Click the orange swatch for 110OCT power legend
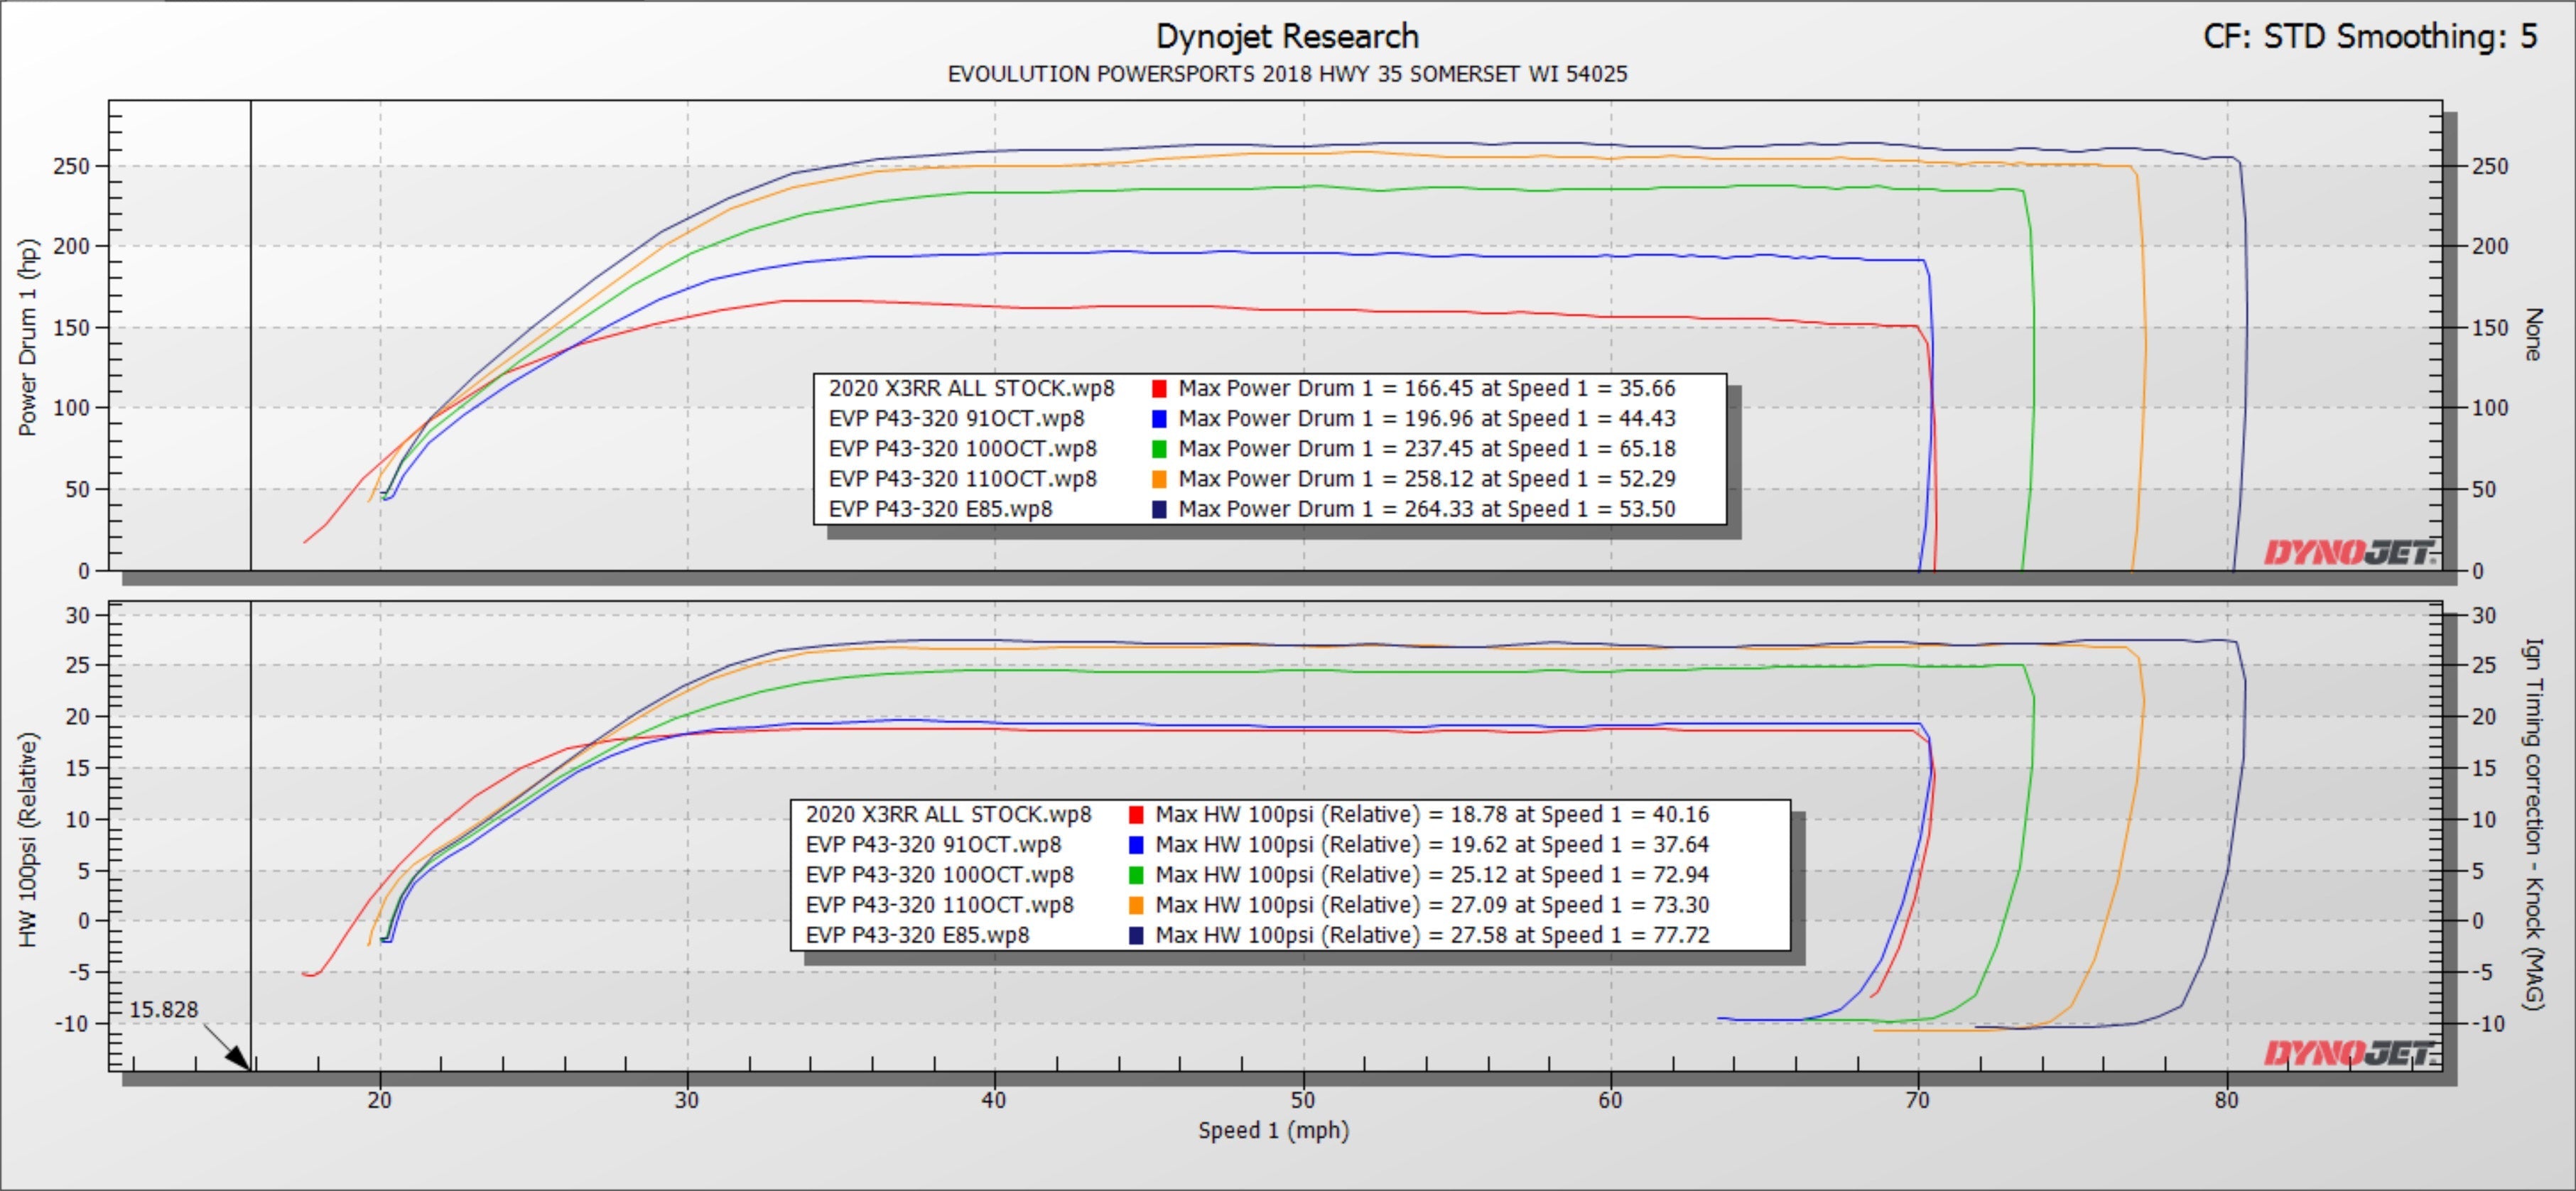Image resolution: width=2576 pixels, height=1191 pixels. [1159, 479]
